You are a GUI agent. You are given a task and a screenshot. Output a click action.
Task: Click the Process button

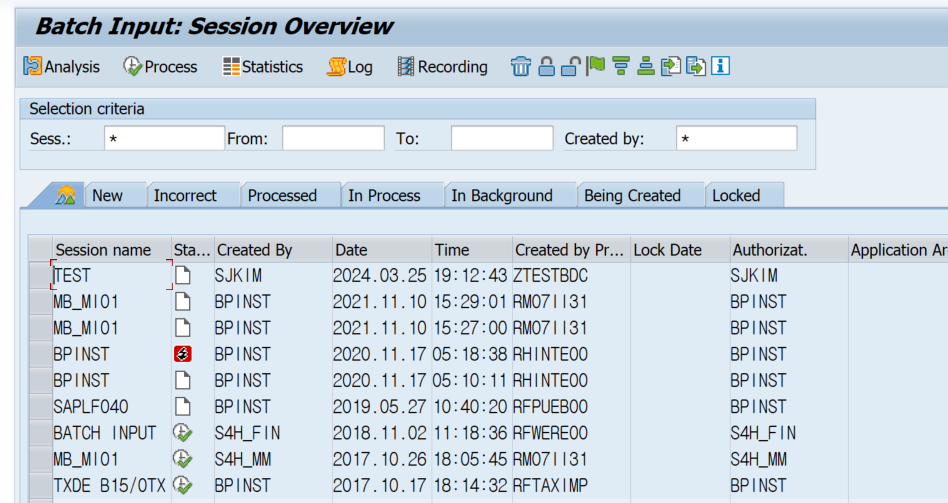pos(160,67)
